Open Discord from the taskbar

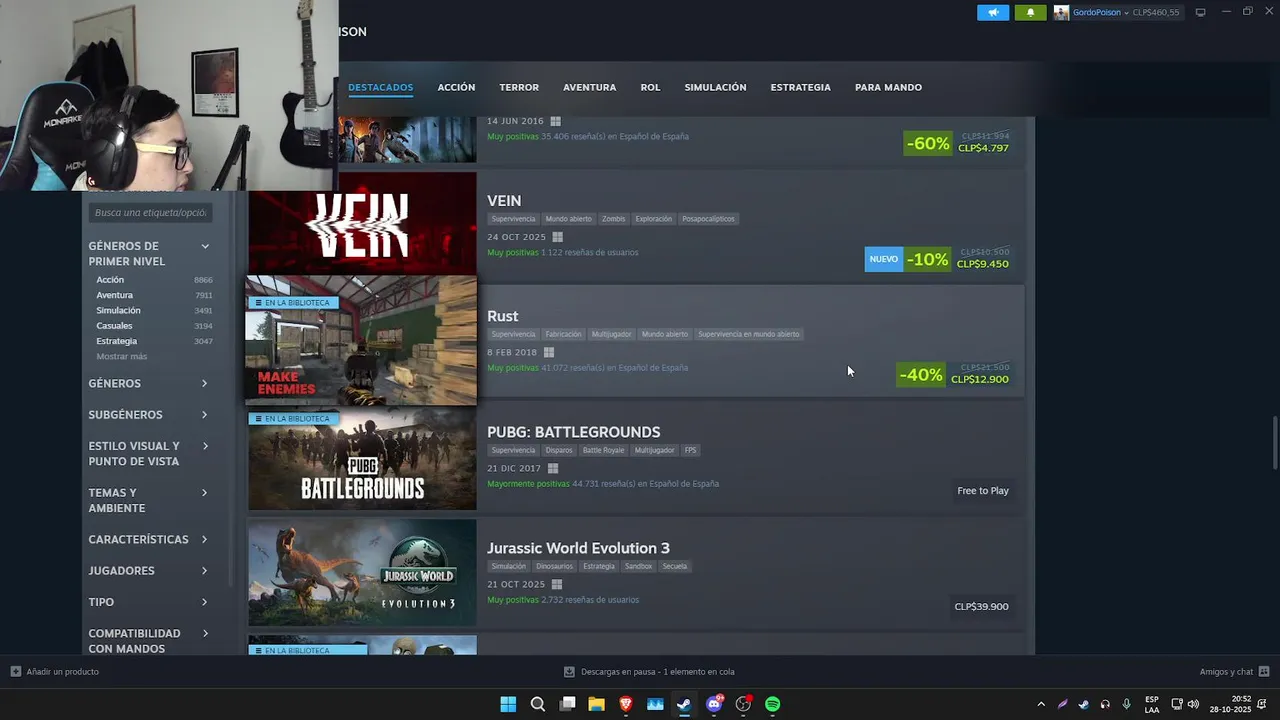tap(714, 704)
